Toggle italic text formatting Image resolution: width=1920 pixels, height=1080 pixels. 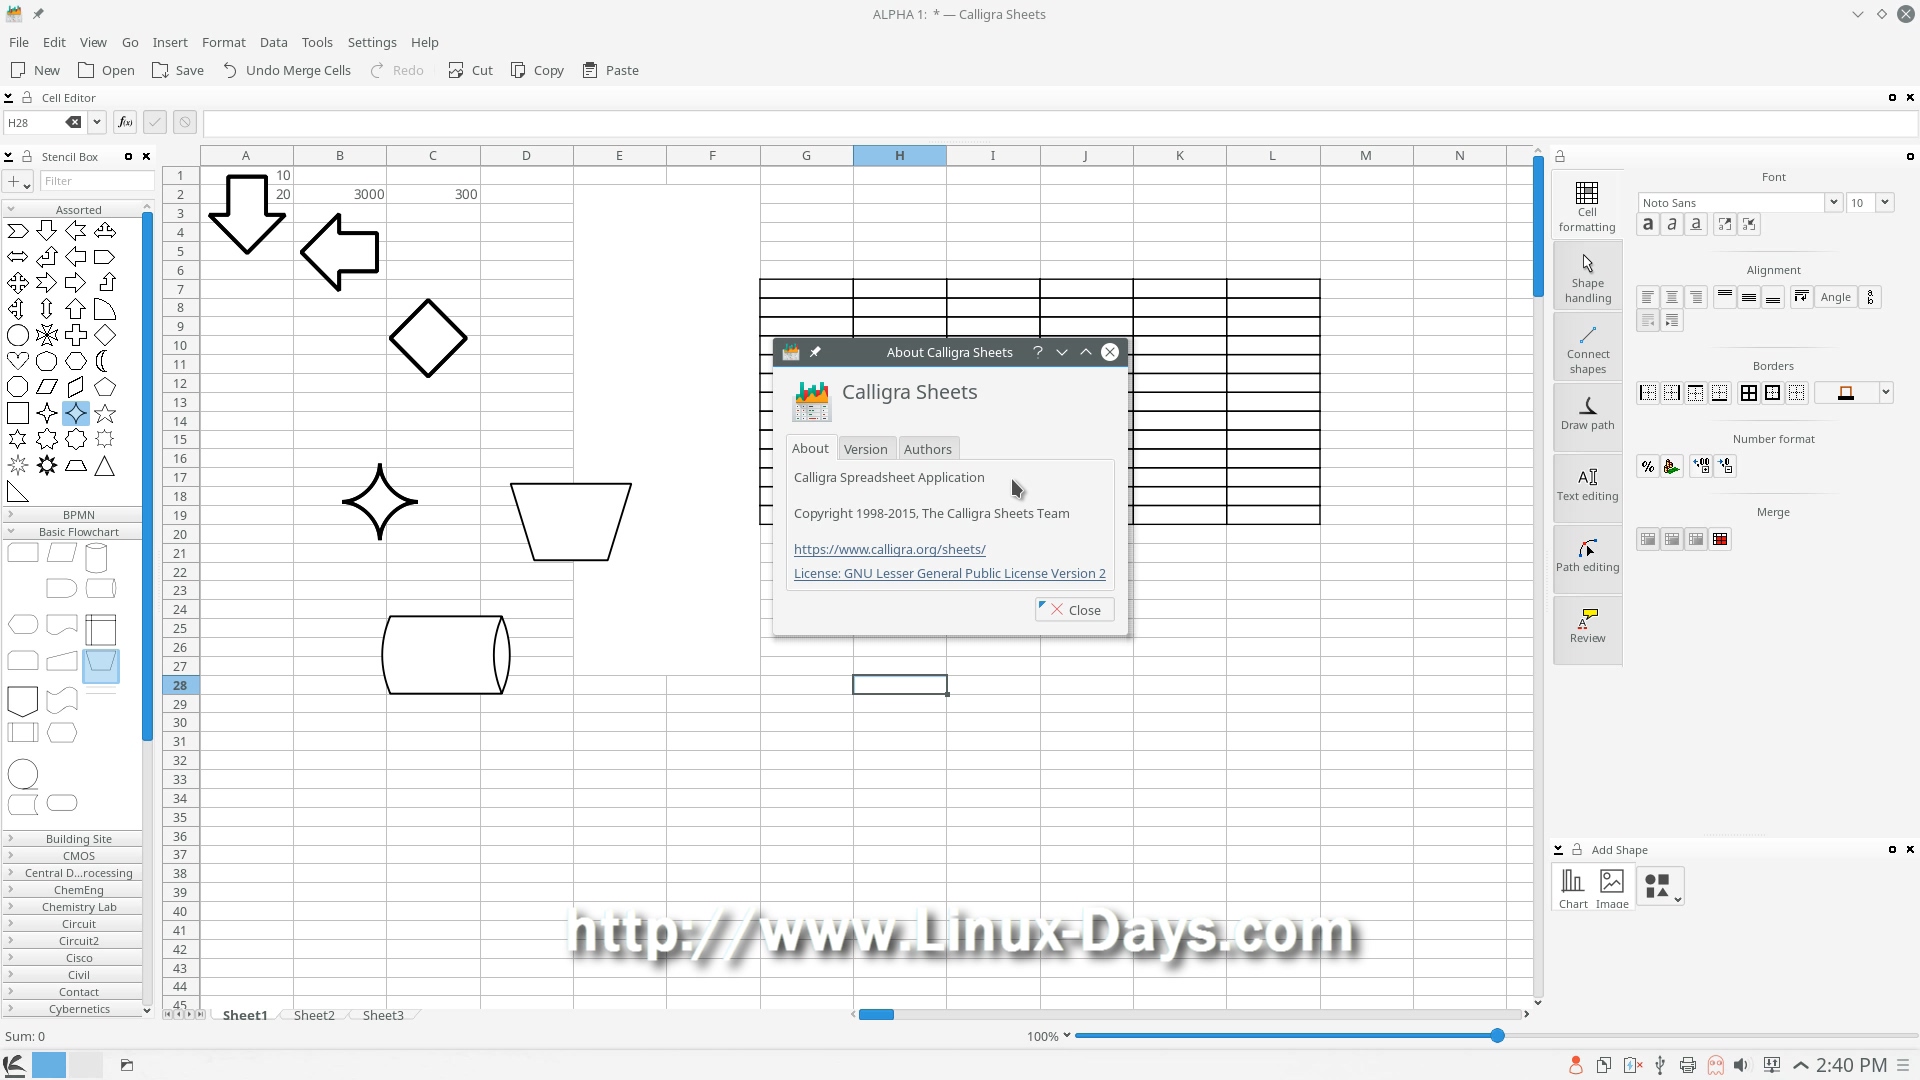tap(1672, 224)
